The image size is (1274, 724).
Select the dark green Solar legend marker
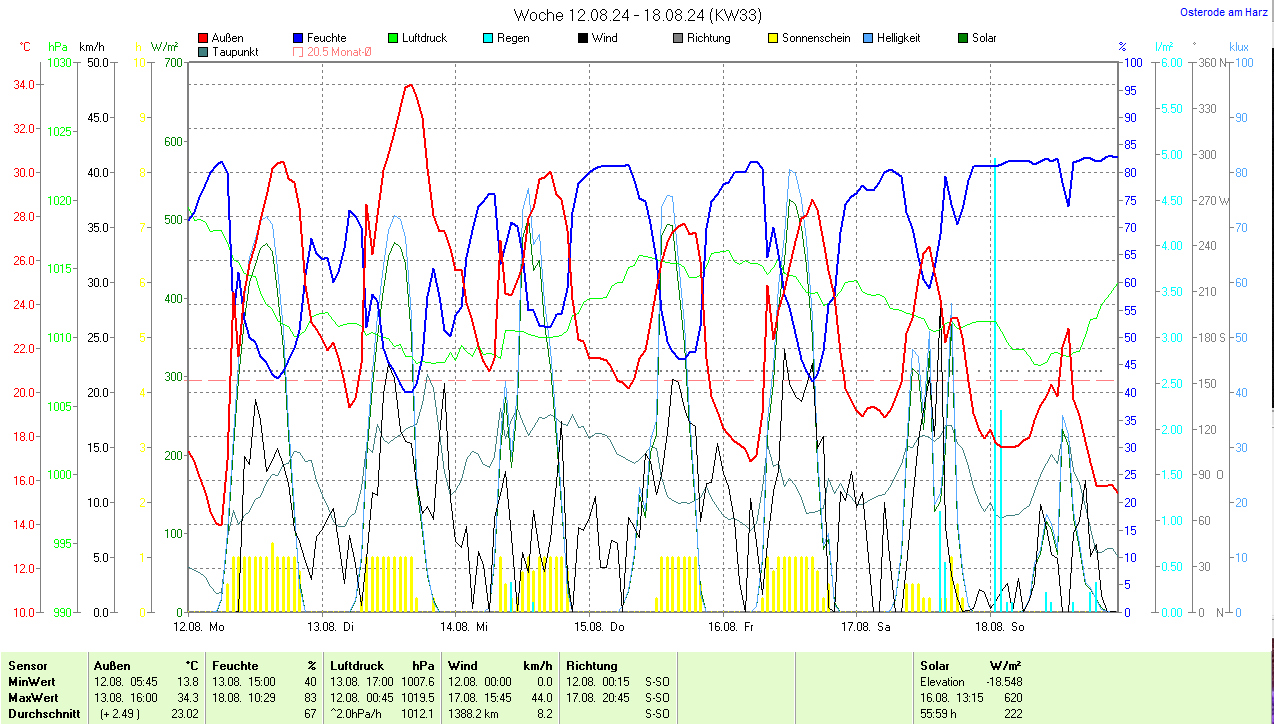[963, 38]
